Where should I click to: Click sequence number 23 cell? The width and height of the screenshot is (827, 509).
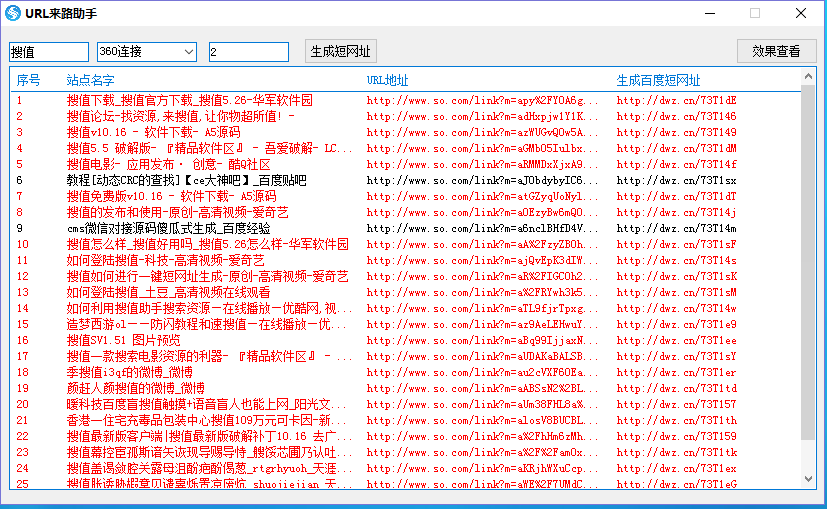[22, 452]
